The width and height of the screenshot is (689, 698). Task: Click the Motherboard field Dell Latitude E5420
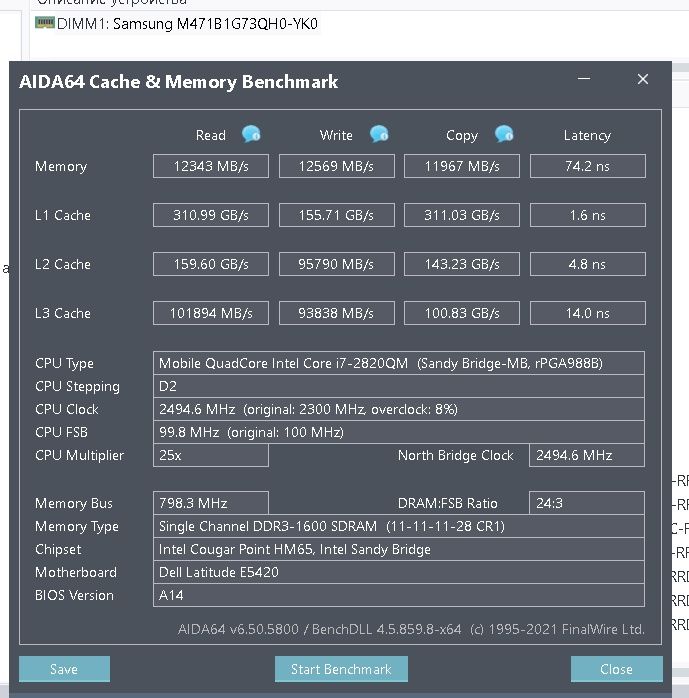(x=399, y=572)
